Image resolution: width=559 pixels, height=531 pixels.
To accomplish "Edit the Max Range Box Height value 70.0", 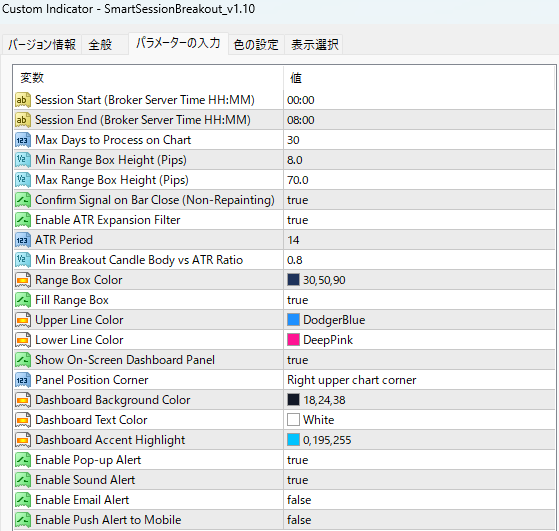I will click(420, 180).
